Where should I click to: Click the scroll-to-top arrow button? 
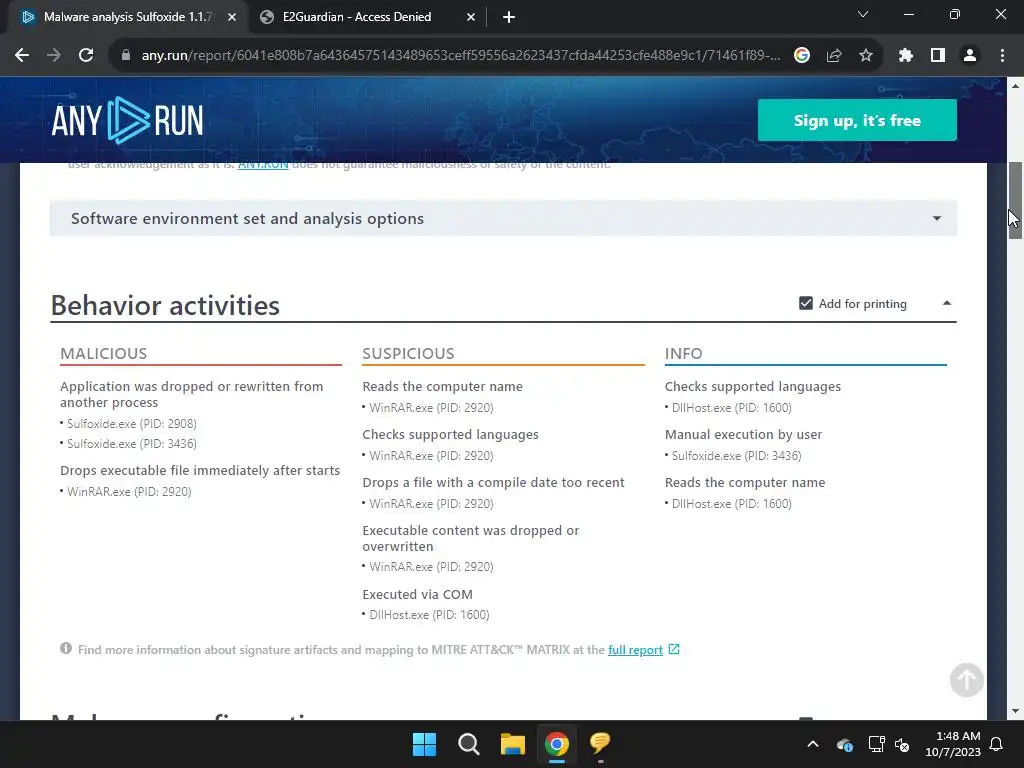pos(967,680)
